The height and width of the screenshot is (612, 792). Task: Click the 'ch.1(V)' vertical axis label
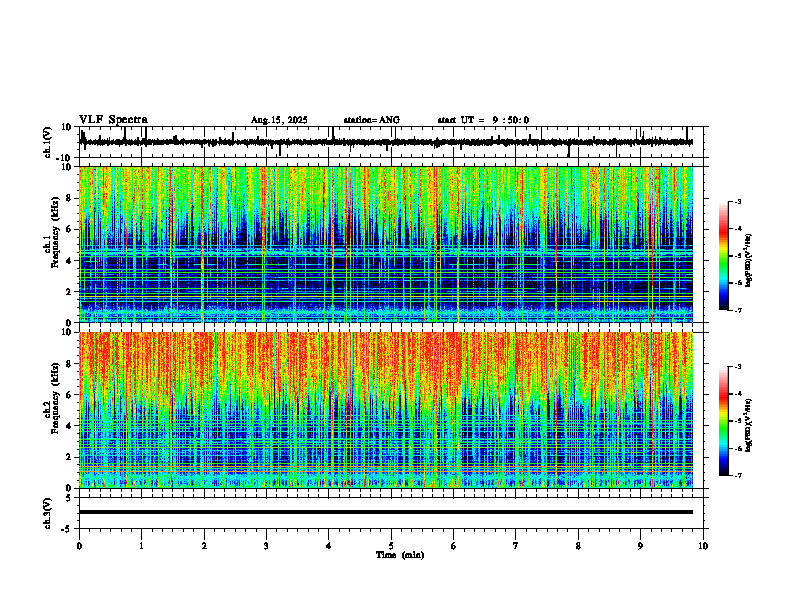[48, 142]
